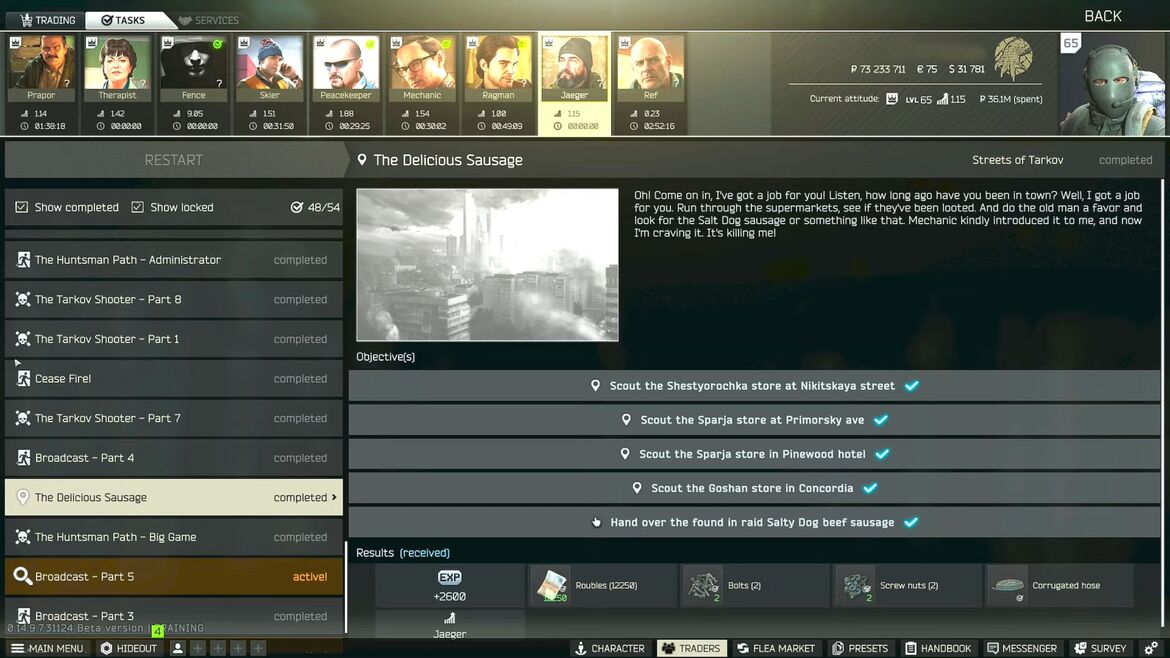Open the Flea Market screen

click(x=775, y=648)
